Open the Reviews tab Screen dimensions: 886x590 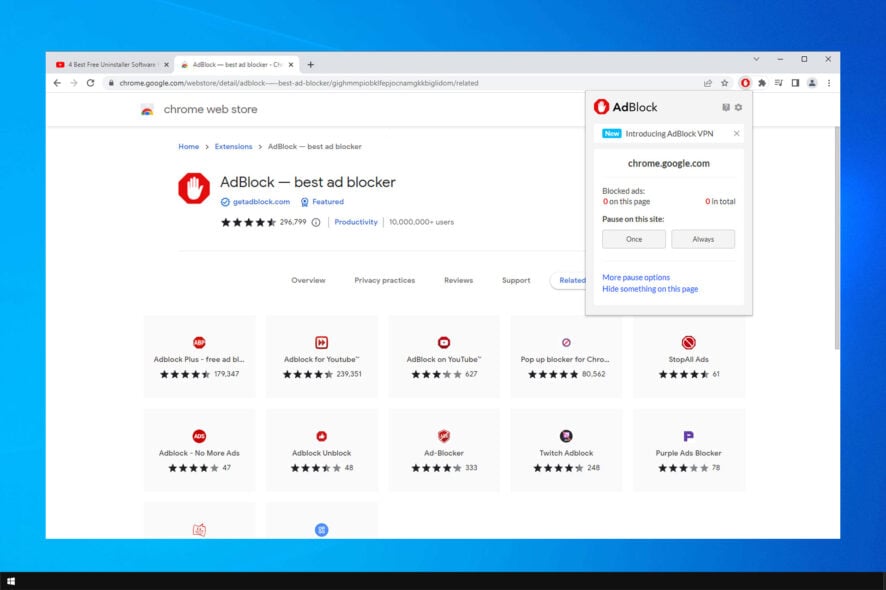tap(458, 280)
